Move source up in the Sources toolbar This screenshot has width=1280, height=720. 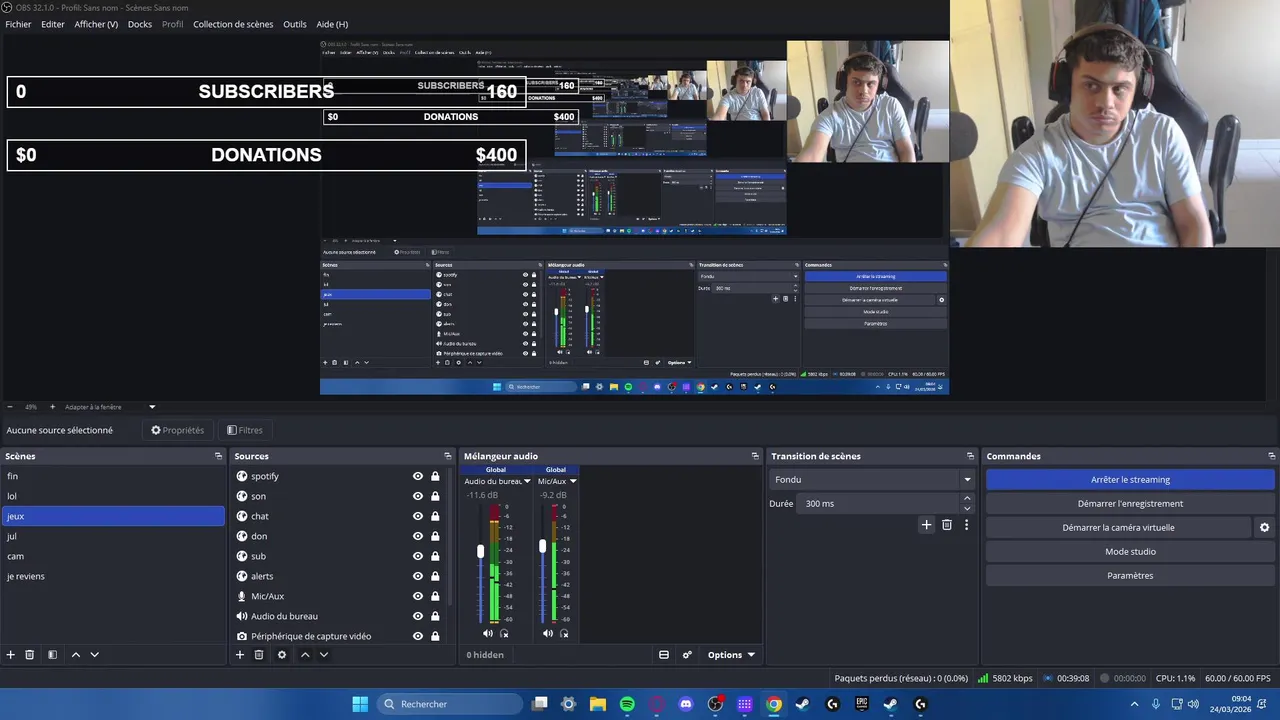(305, 655)
